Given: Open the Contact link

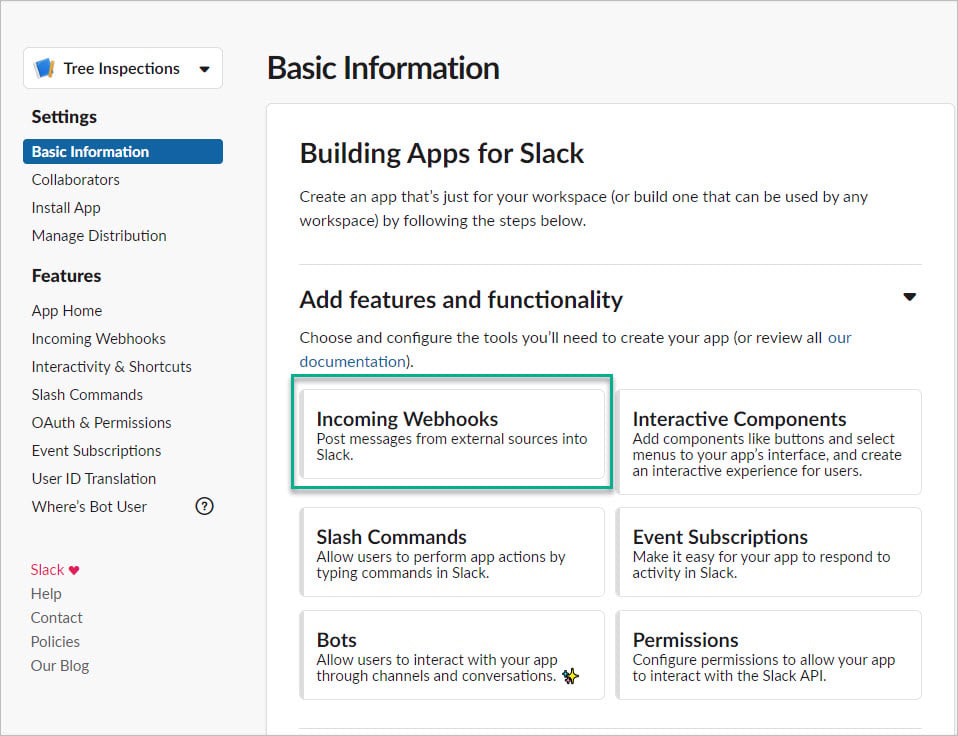Looking at the screenshot, I should (x=56, y=618).
